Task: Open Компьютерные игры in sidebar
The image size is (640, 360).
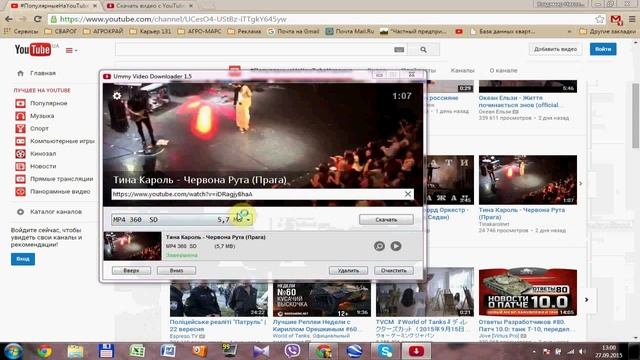Action: [x=62, y=141]
